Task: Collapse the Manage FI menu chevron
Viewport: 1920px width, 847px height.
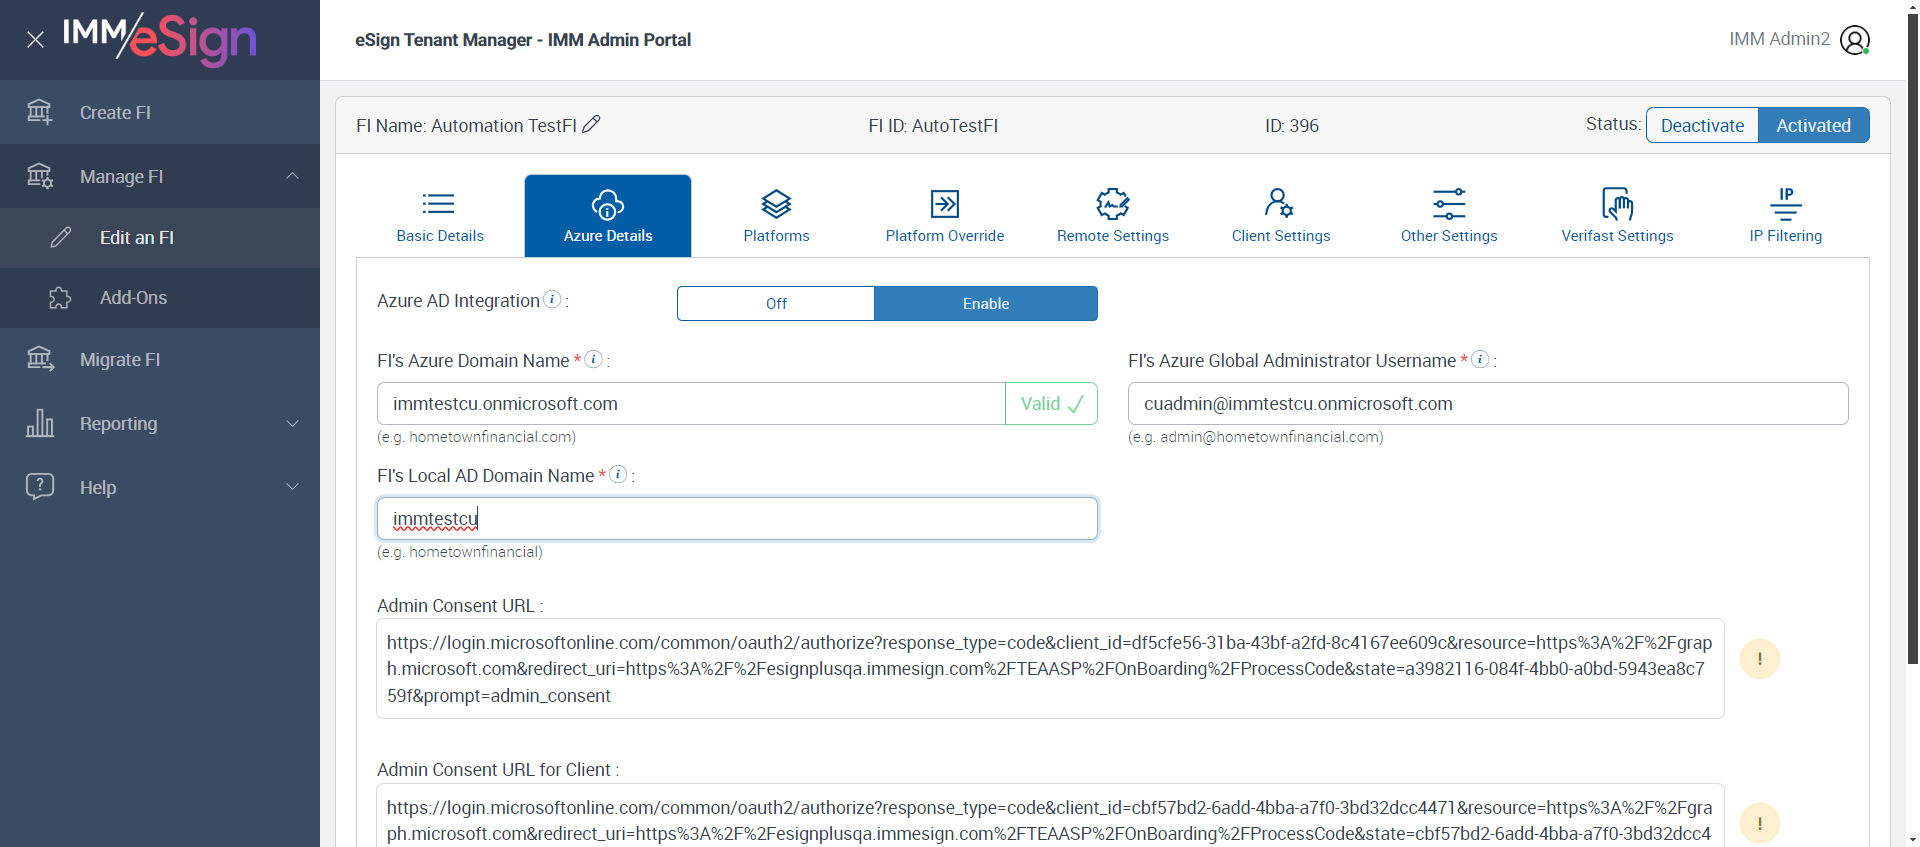Action: click(292, 176)
